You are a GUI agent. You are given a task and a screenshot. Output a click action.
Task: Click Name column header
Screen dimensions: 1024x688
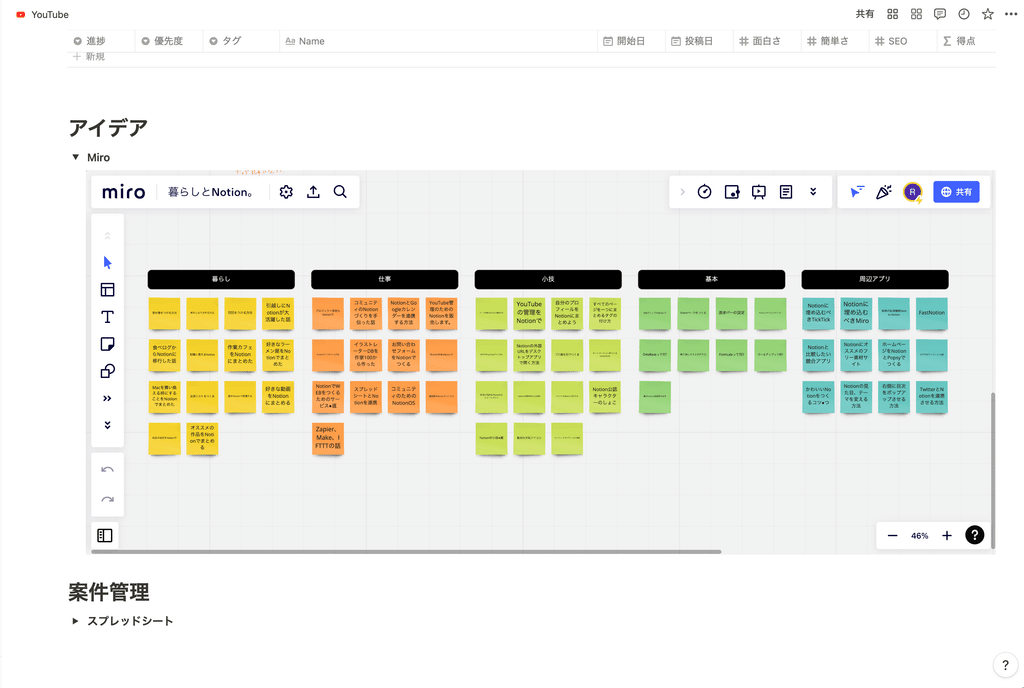coord(438,41)
